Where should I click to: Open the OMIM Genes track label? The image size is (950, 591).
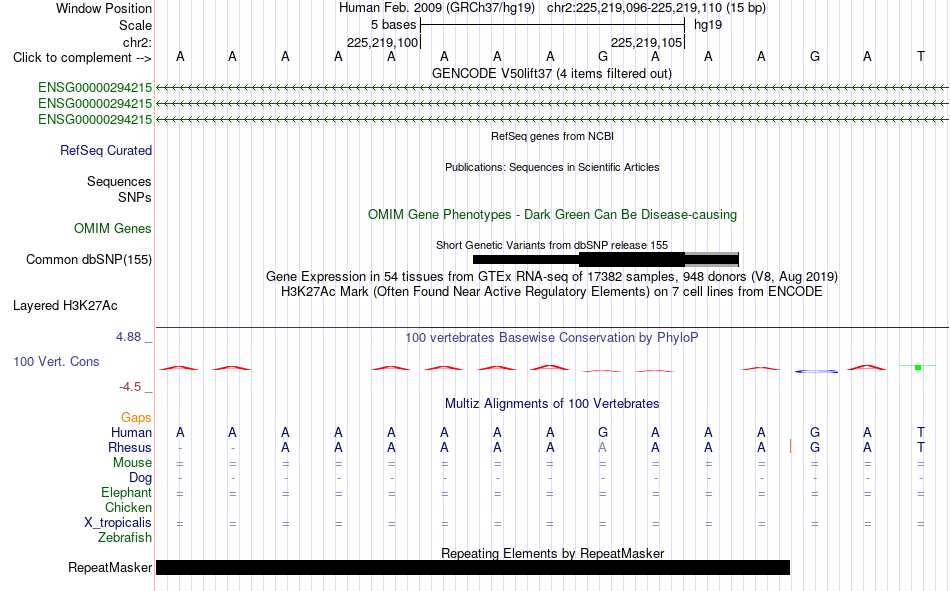pos(113,229)
